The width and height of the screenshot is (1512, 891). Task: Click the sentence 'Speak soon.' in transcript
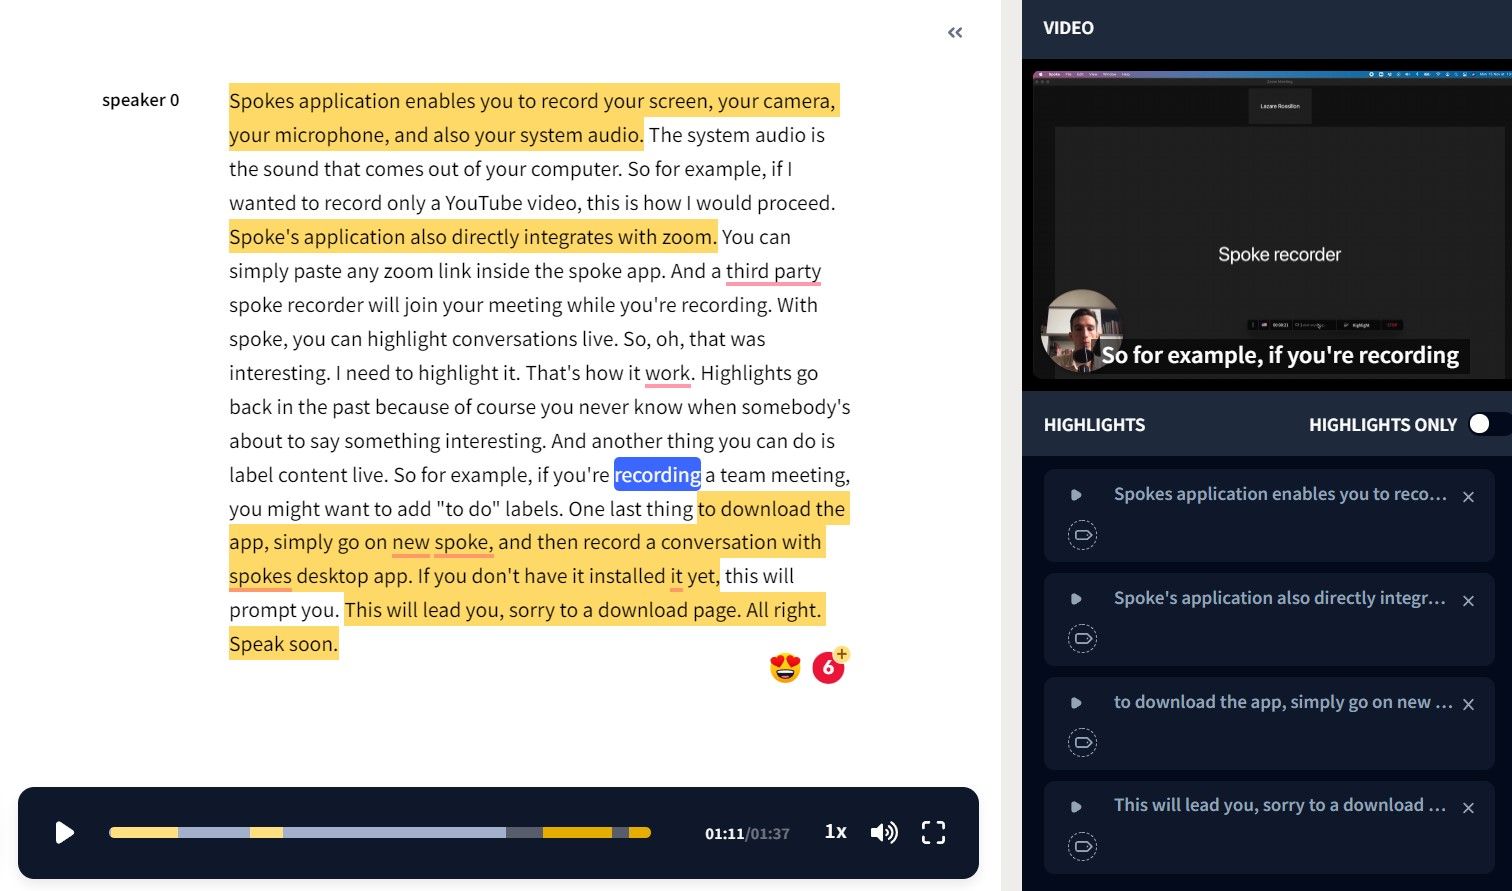point(284,644)
